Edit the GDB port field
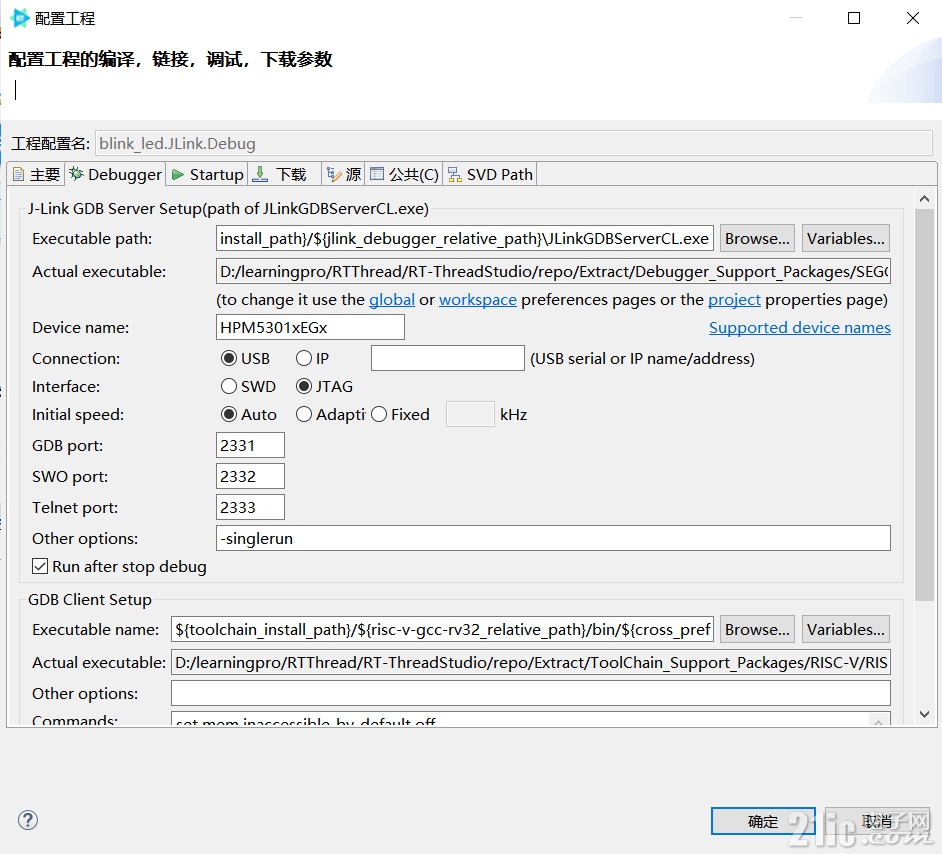942x854 pixels. tap(250, 446)
